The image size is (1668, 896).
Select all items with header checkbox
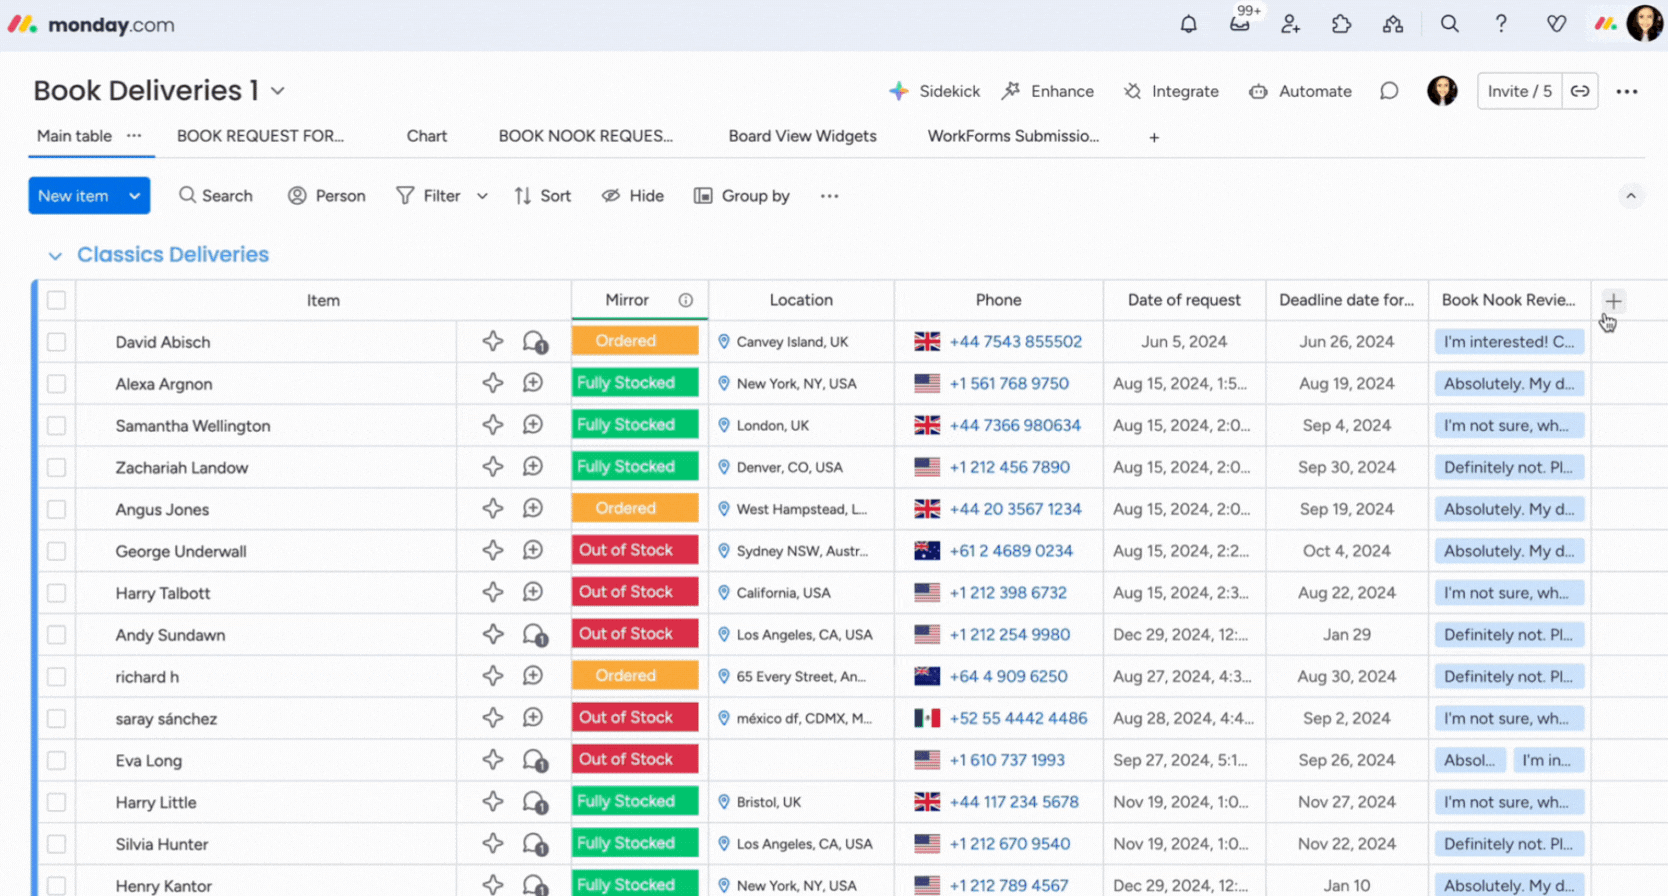[x=57, y=300]
